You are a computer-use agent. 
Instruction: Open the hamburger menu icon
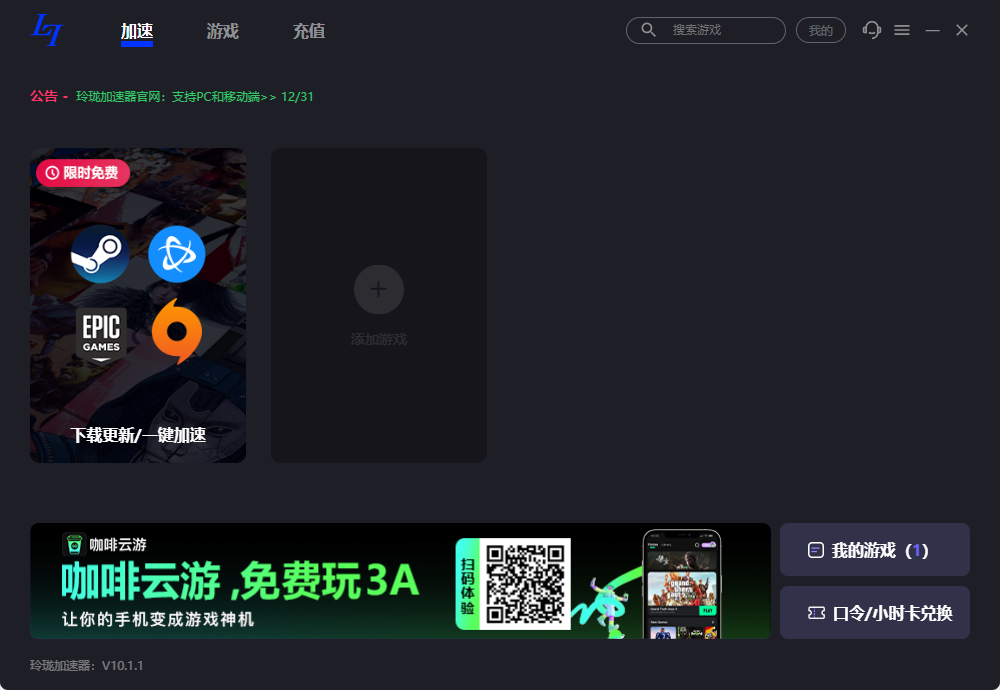pos(902,30)
